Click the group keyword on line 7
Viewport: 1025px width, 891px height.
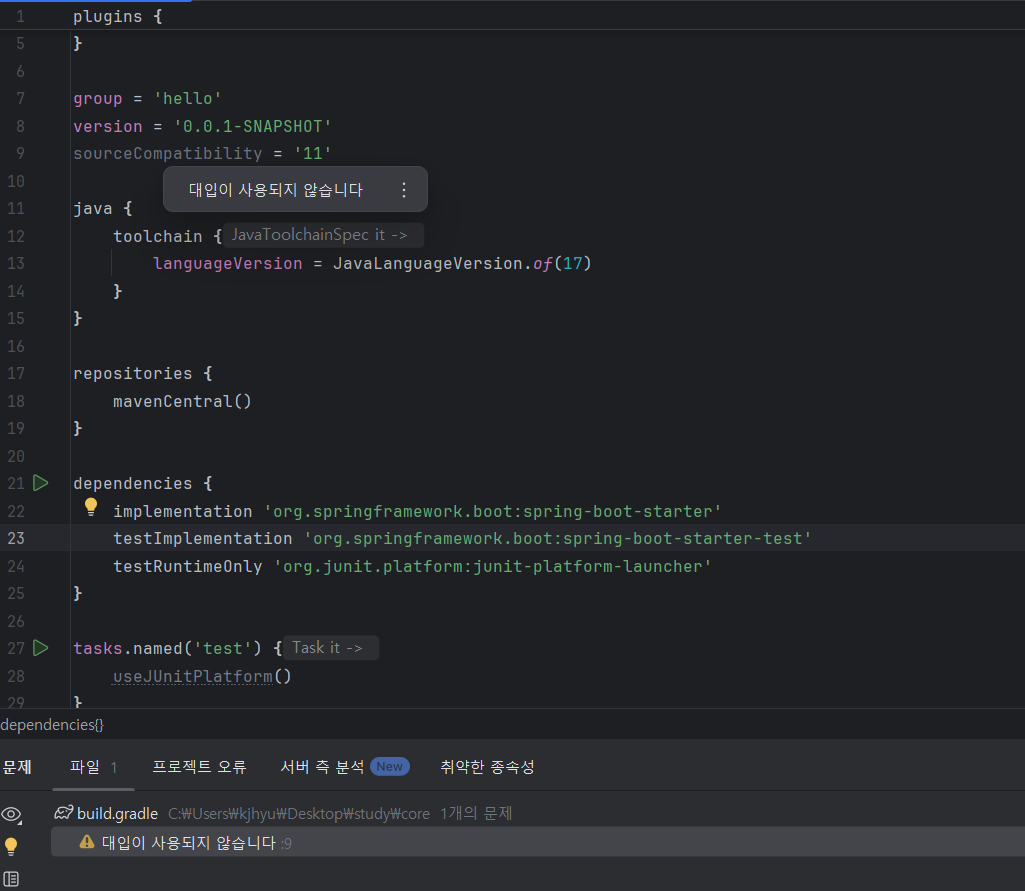click(97, 99)
